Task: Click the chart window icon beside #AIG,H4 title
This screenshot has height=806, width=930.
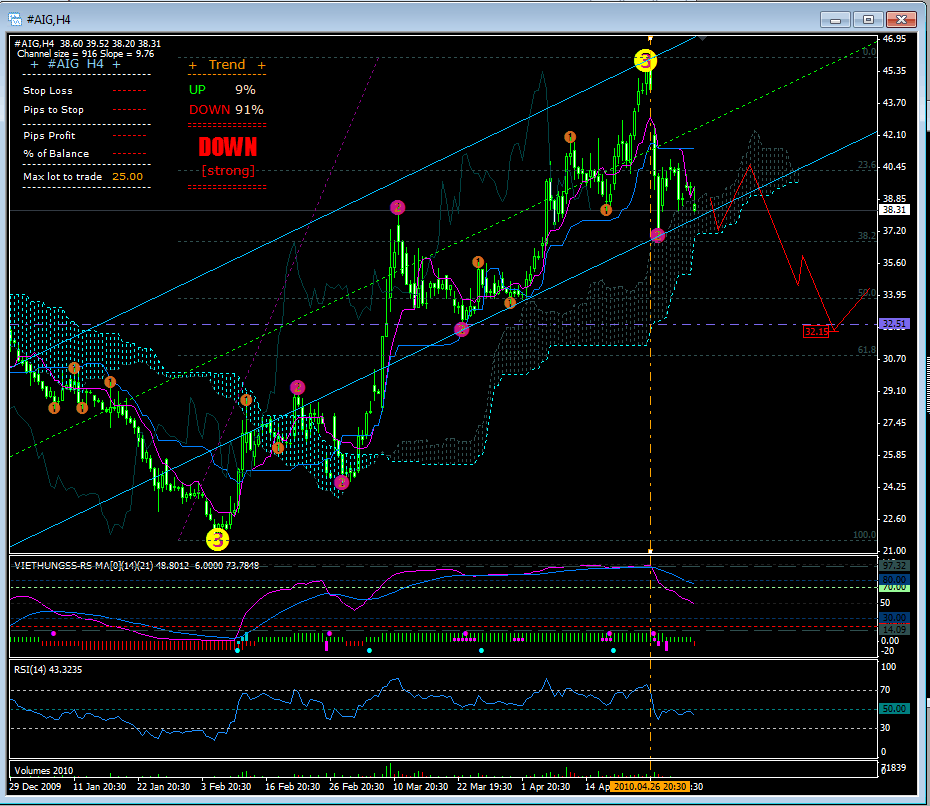Action: pos(14,20)
